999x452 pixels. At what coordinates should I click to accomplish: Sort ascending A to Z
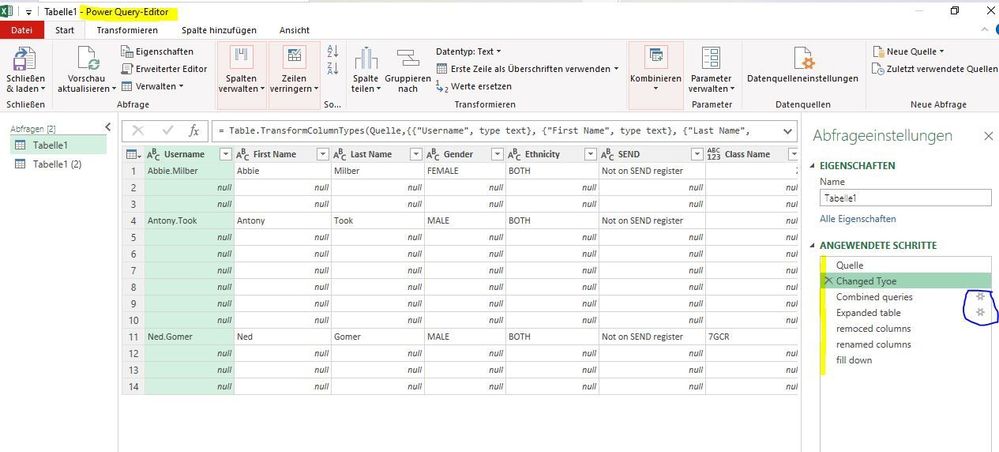pos(333,52)
